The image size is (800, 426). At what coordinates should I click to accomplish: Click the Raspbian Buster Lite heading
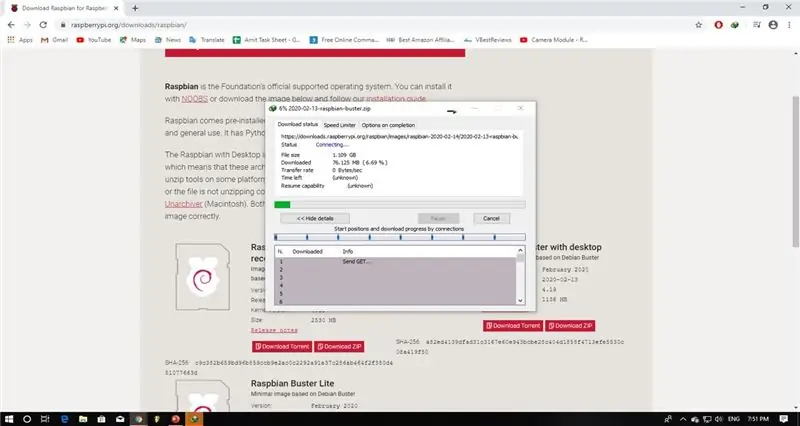click(x=292, y=383)
